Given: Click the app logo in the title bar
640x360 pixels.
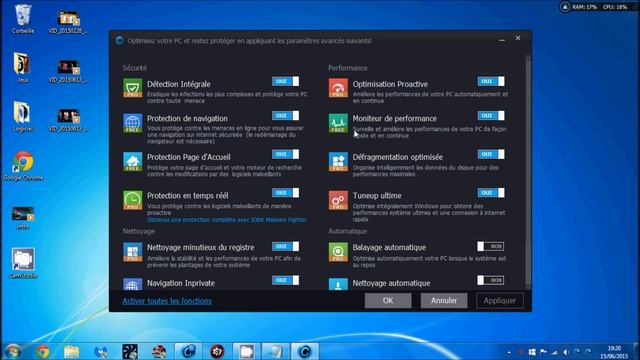Looking at the screenshot, I should click(119, 40).
